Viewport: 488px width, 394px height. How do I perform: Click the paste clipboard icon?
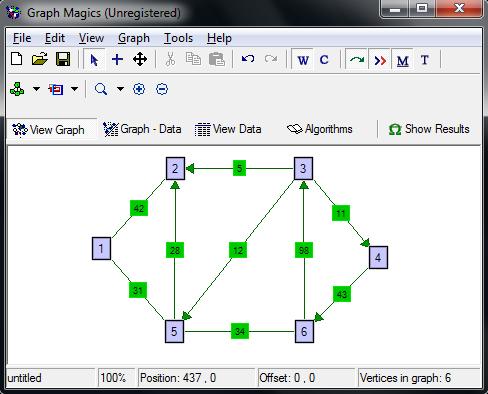[x=217, y=60]
